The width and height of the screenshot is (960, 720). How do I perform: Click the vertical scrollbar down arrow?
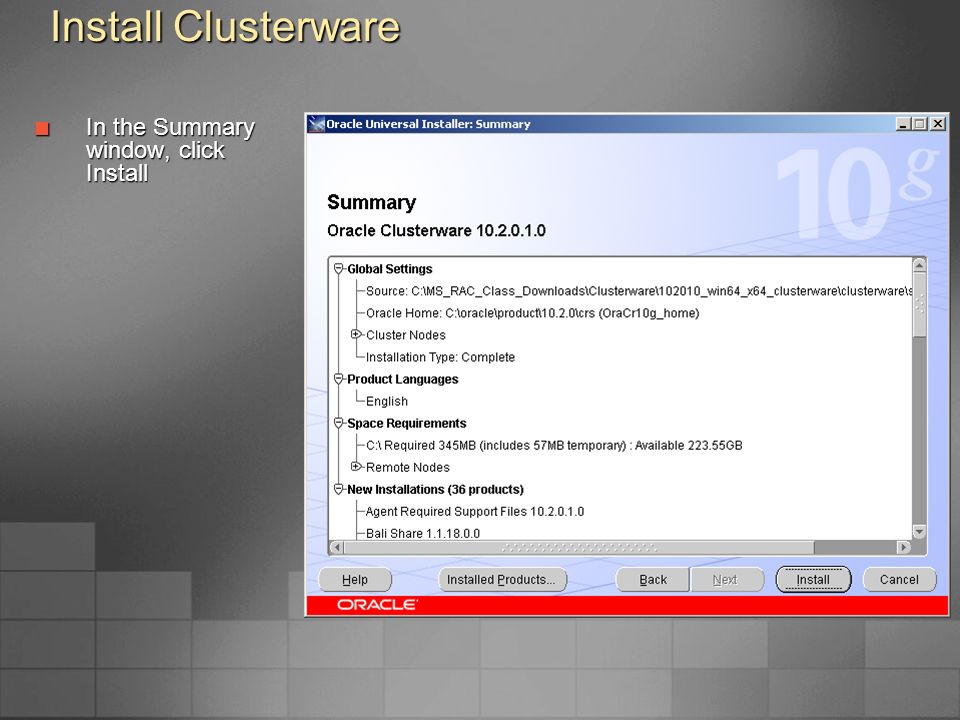pyautogui.click(x=919, y=531)
